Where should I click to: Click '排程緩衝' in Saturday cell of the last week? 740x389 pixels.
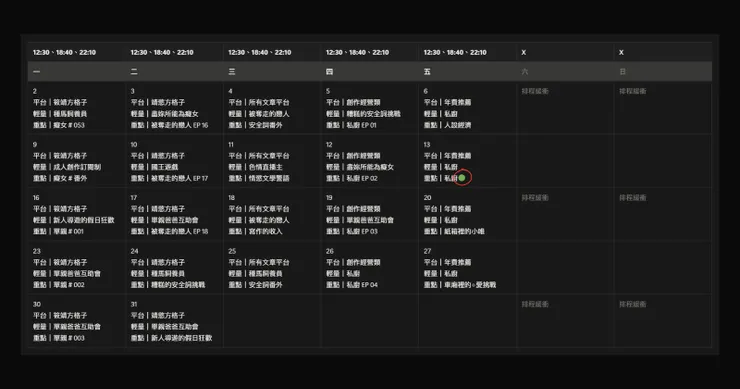click(x=535, y=304)
